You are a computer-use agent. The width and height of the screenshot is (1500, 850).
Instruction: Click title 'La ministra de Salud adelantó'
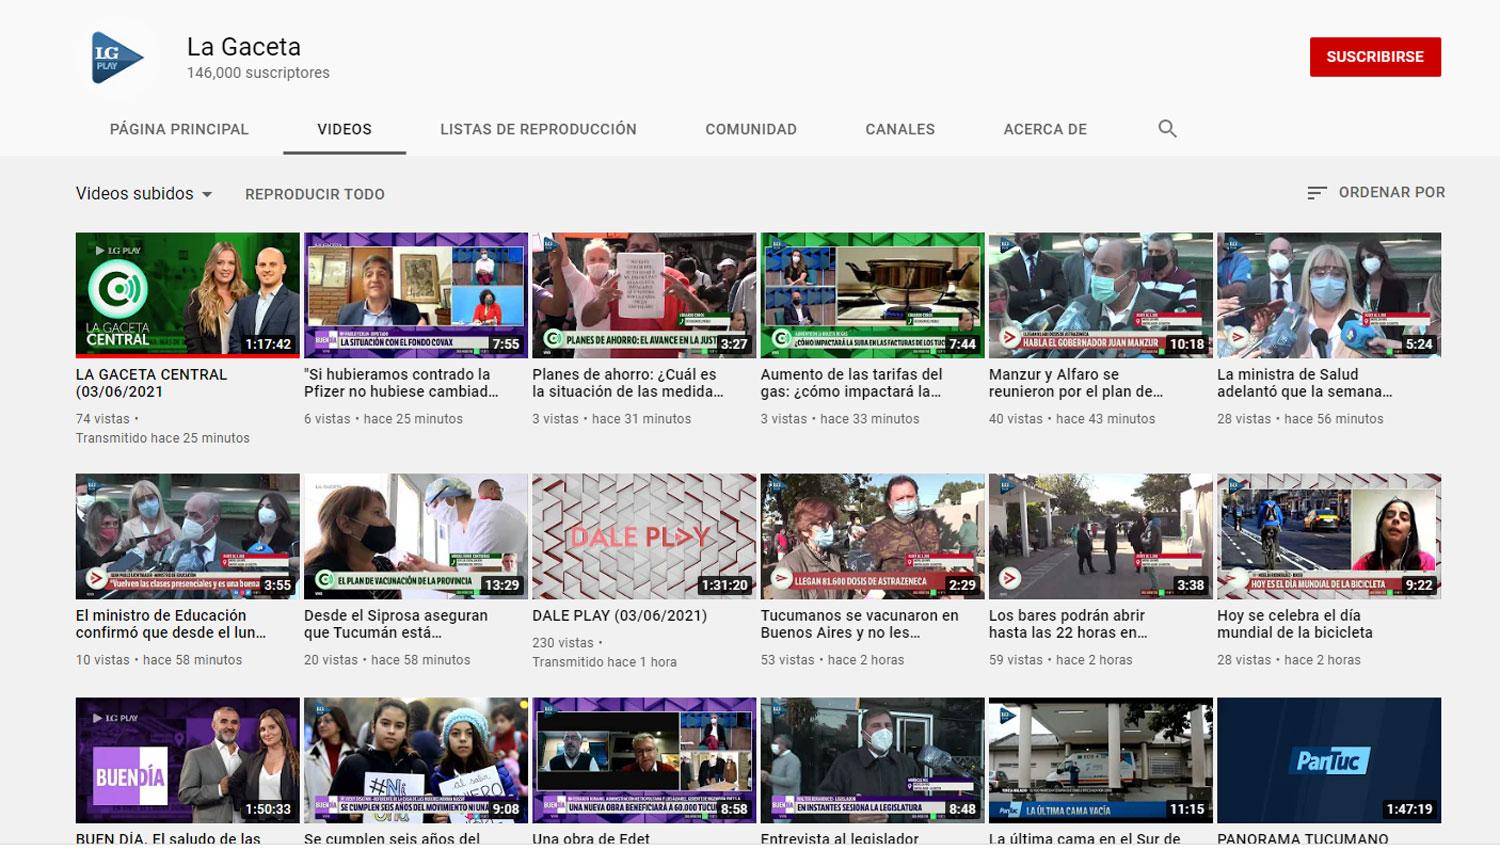(1305, 383)
